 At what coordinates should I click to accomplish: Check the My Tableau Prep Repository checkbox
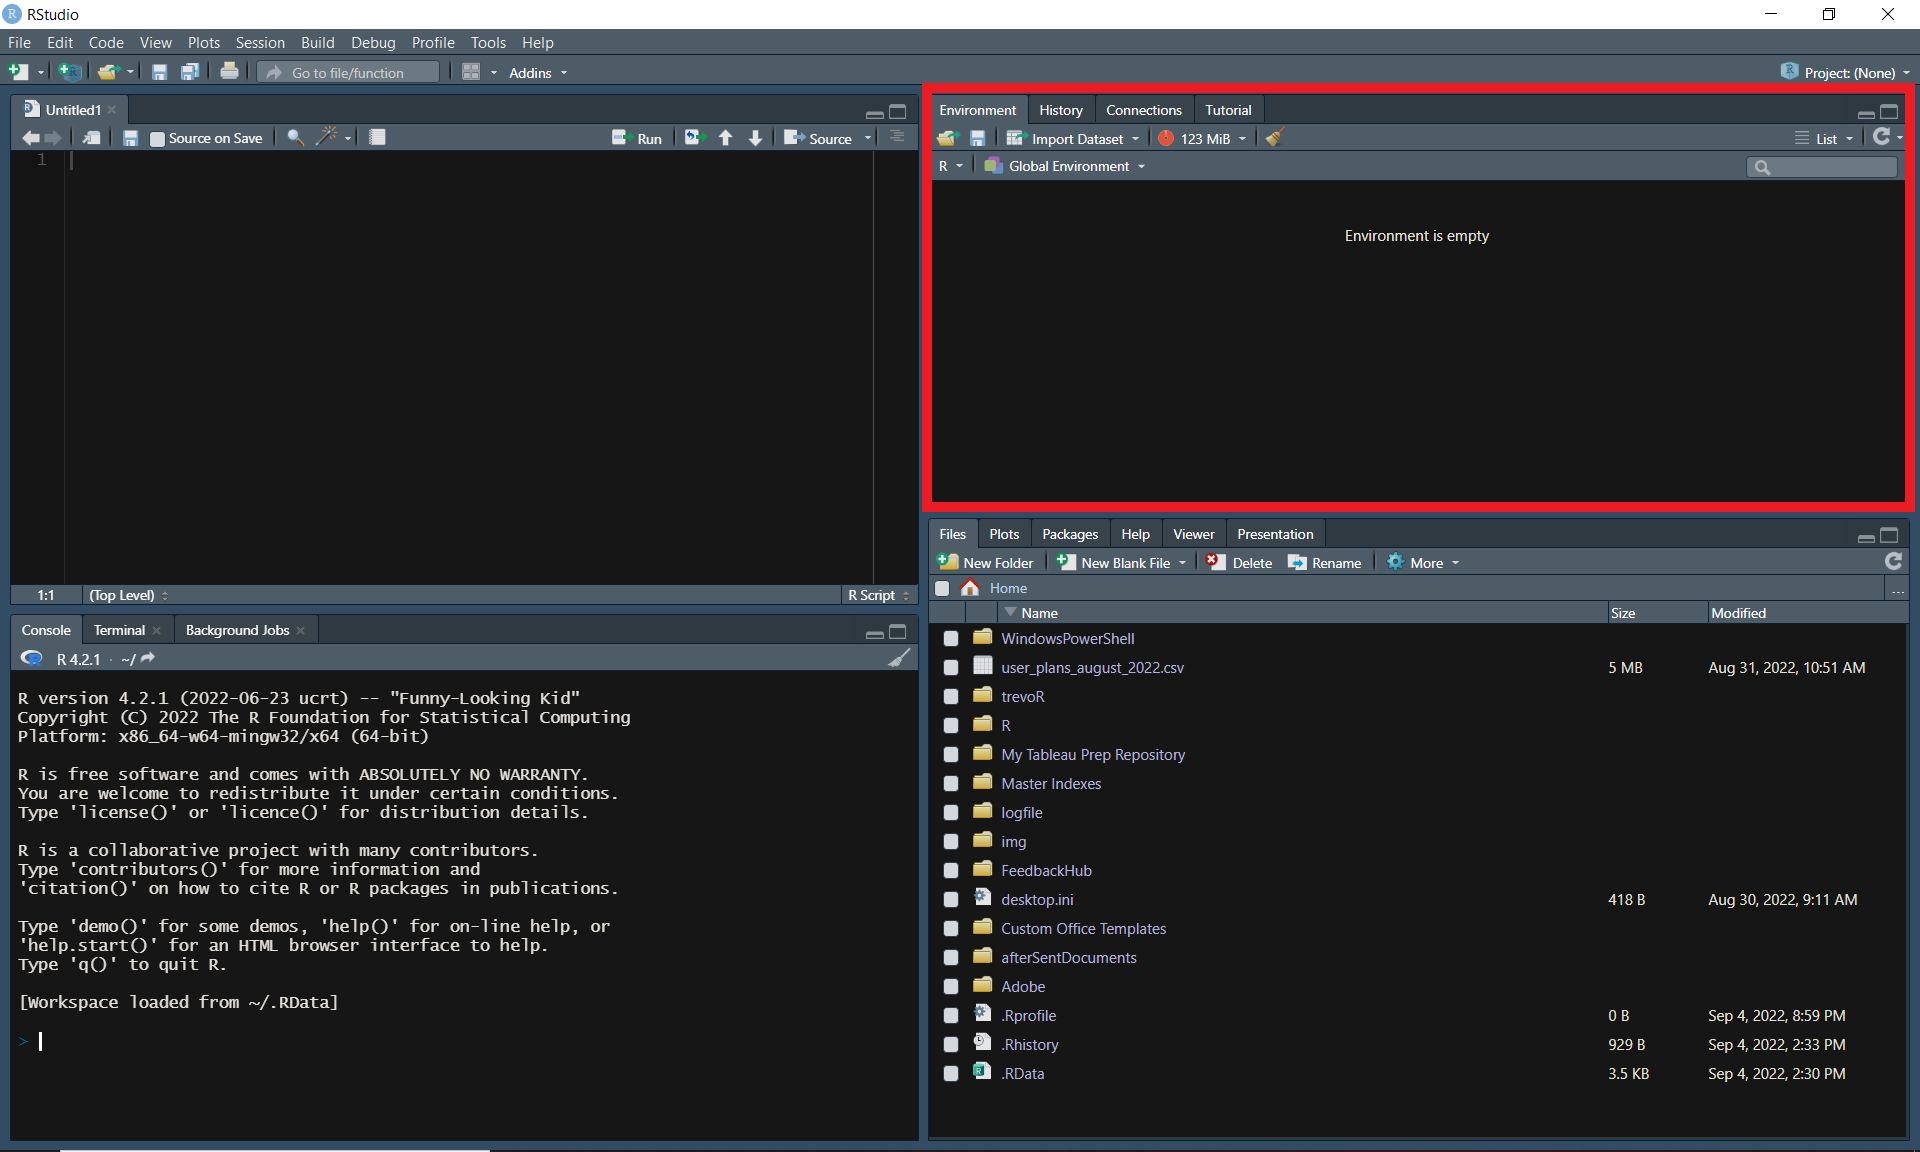point(951,754)
